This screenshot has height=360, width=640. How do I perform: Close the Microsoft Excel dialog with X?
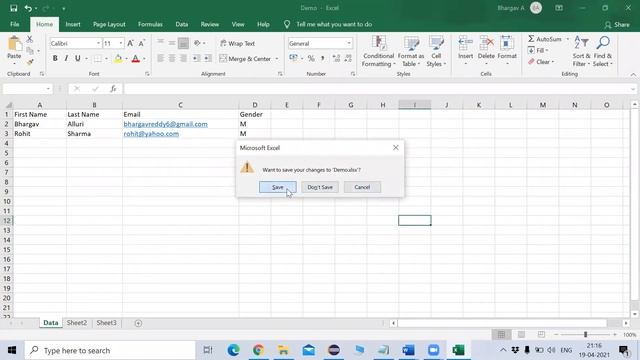[x=396, y=148]
